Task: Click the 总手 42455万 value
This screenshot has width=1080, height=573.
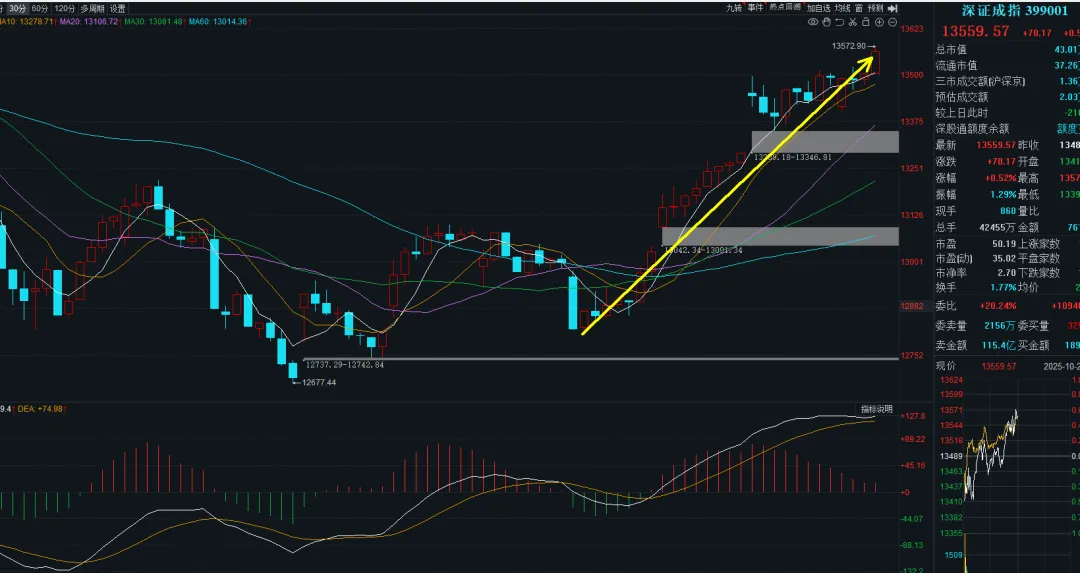Action: click(999, 227)
